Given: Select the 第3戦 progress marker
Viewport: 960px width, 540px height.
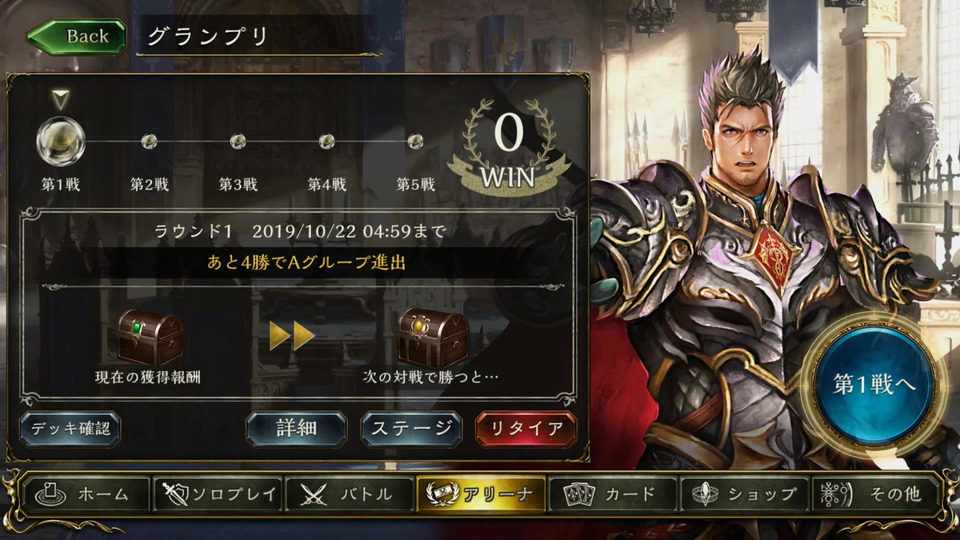Looking at the screenshot, I should [238, 142].
